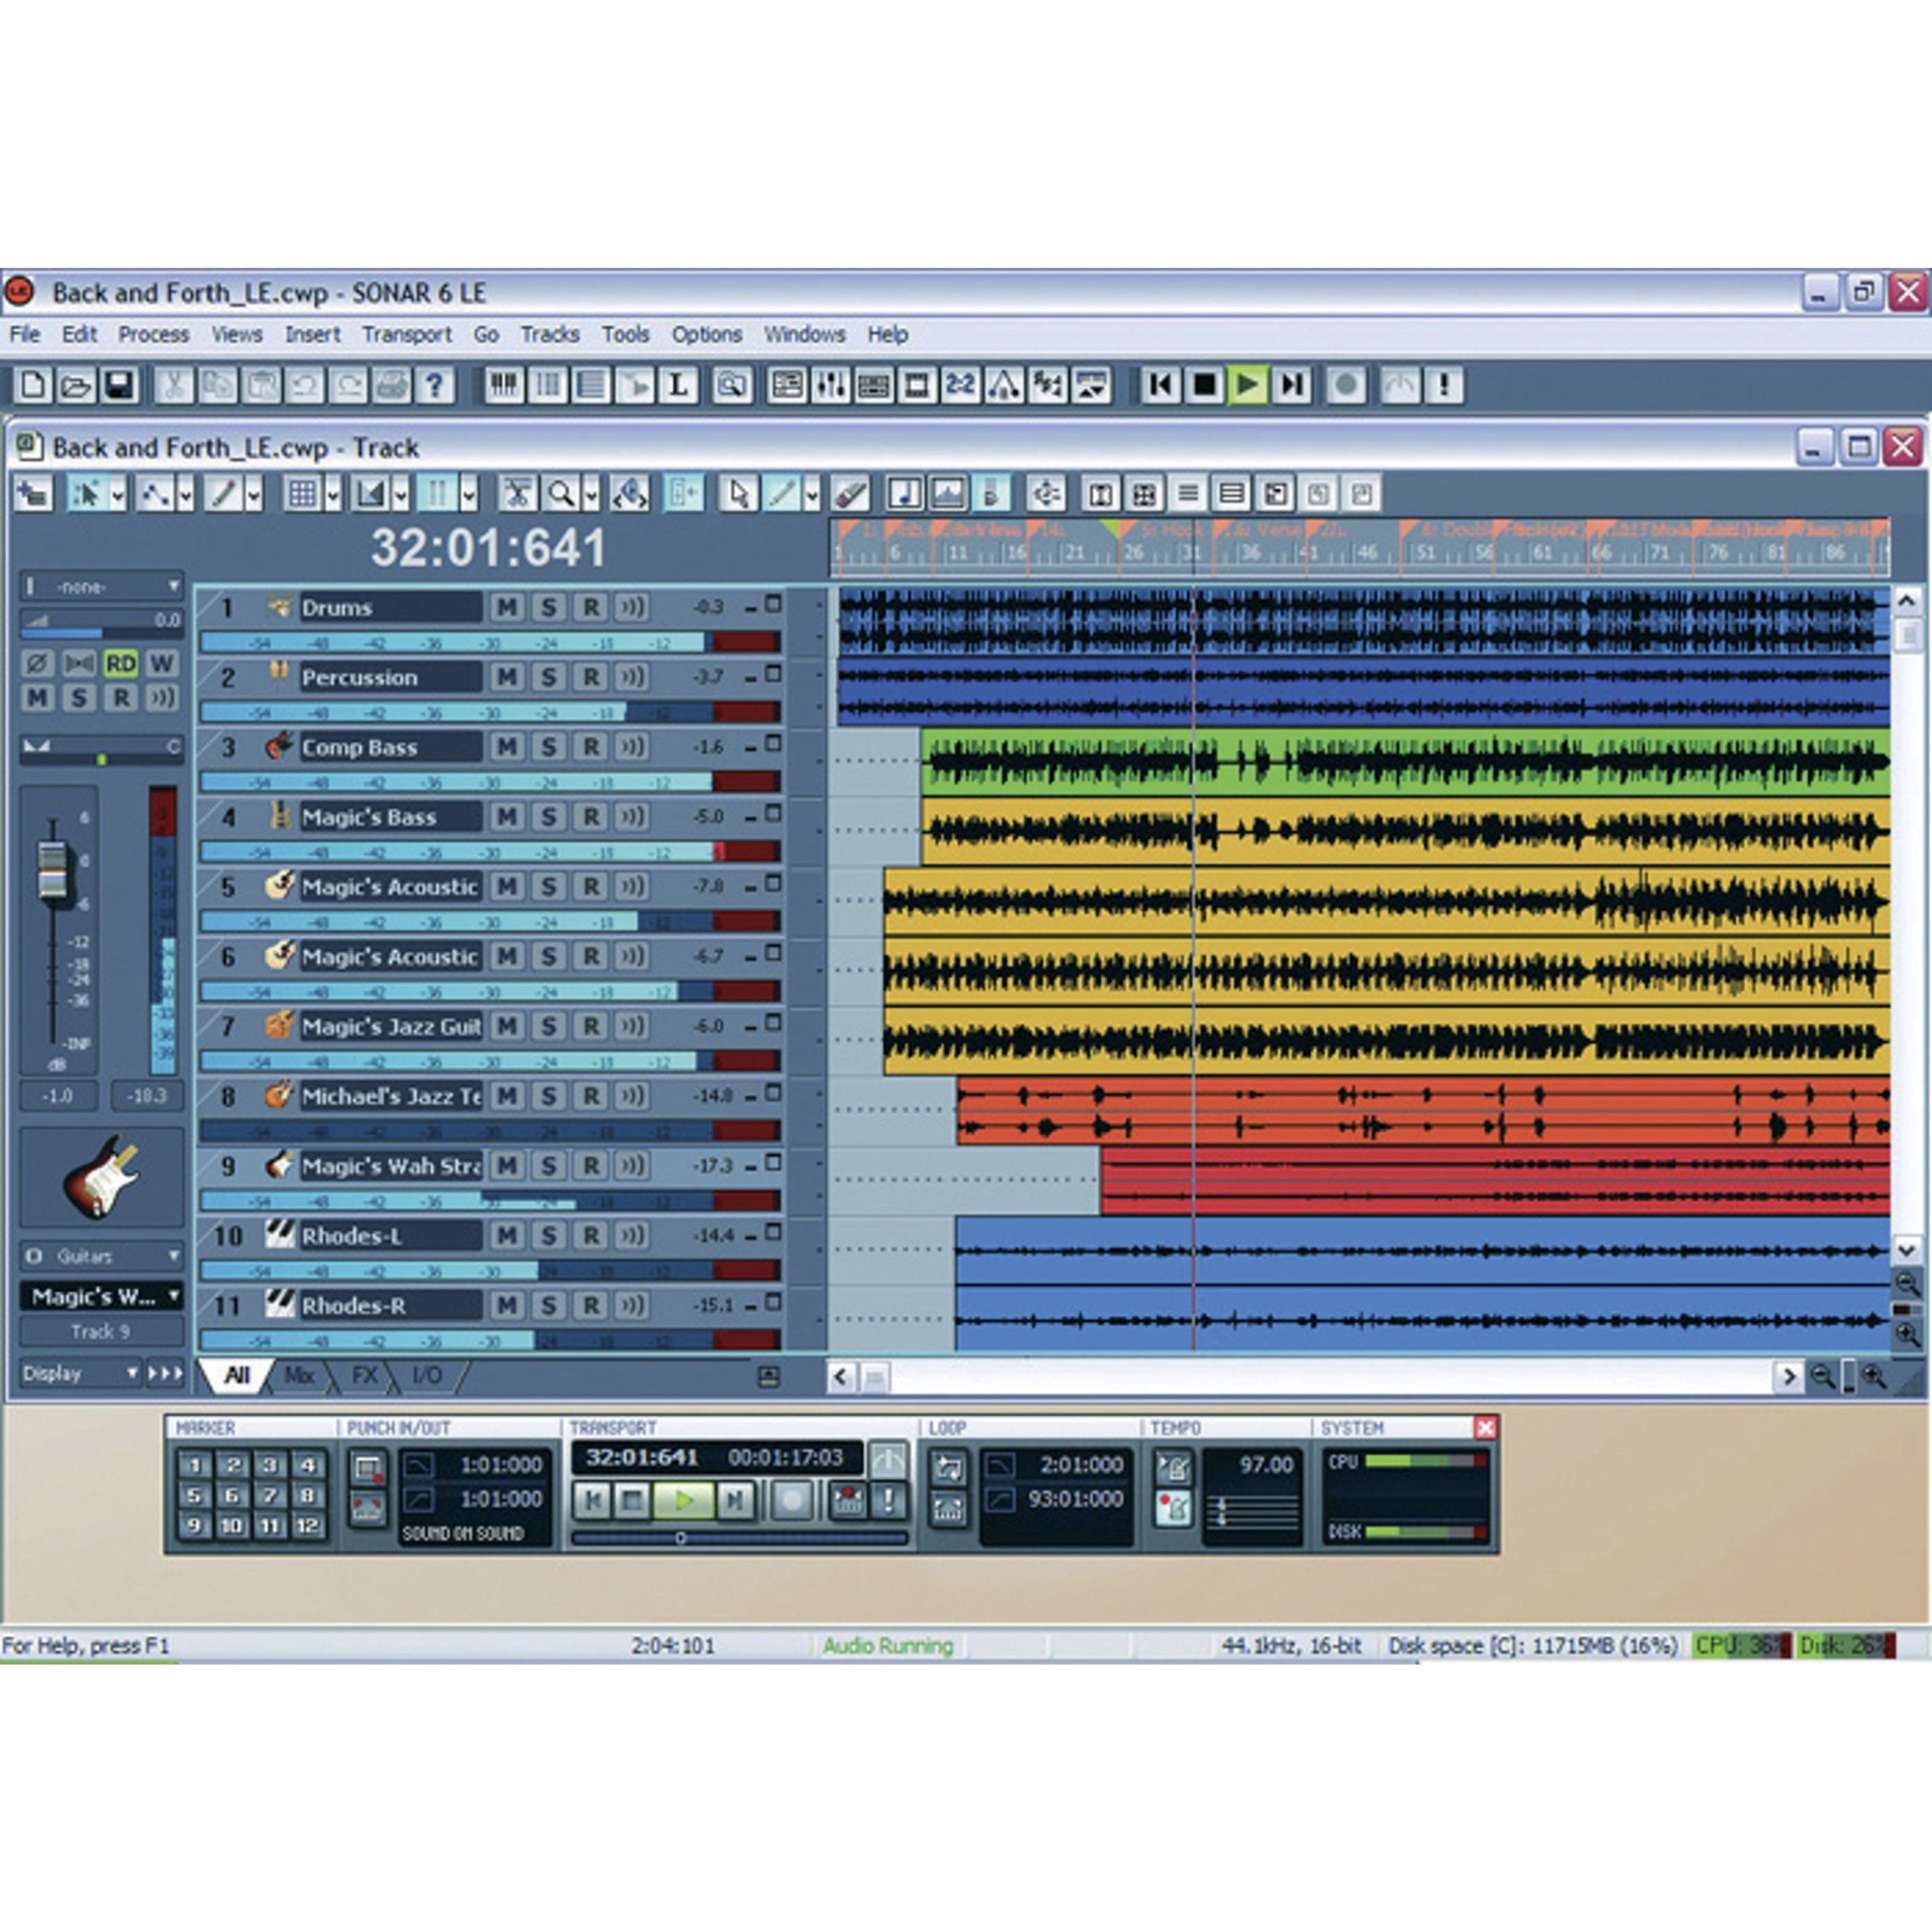Click the Play button in the Transport panel
This screenshot has width=1932, height=1932.
pyautogui.click(x=684, y=1501)
